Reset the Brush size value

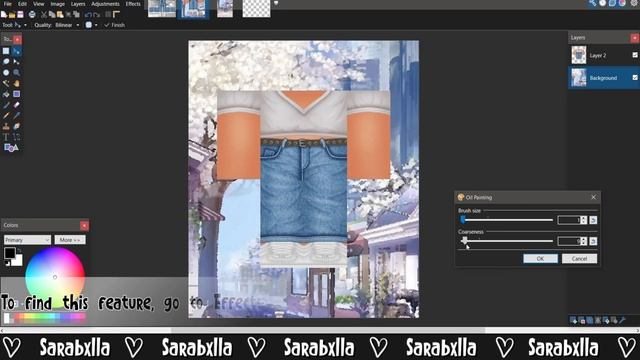(593, 220)
